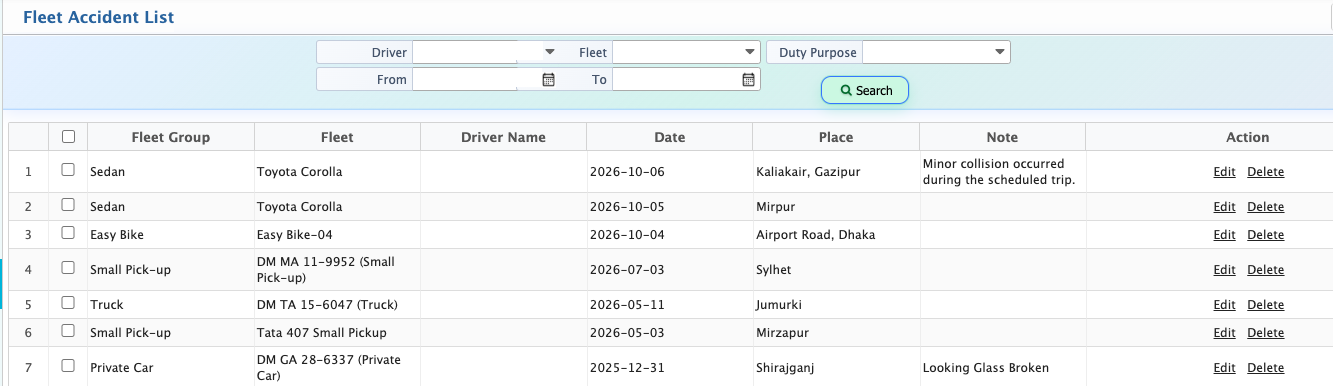Select the Mirzapur row checkbox
Image resolution: width=1333 pixels, height=386 pixels.
click(x=68, y=331)
